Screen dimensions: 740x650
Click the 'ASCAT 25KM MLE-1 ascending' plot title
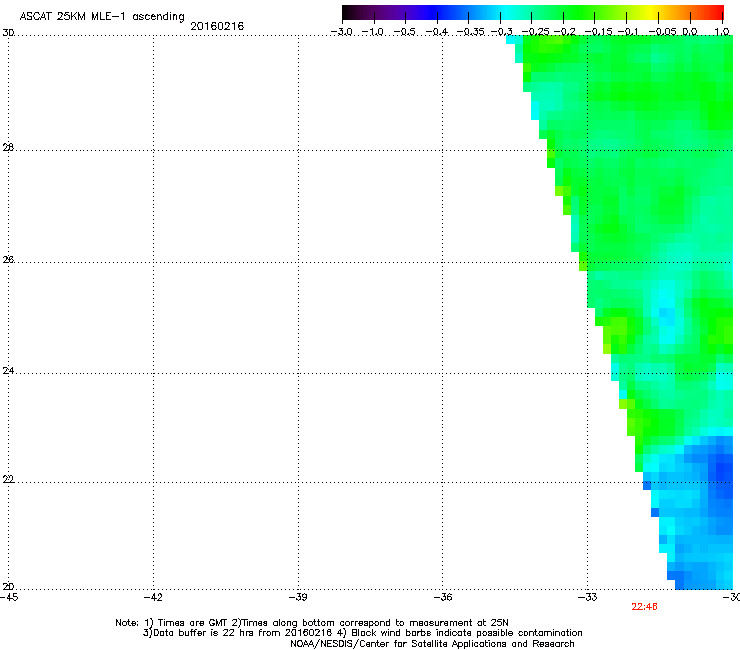point(102,17)
